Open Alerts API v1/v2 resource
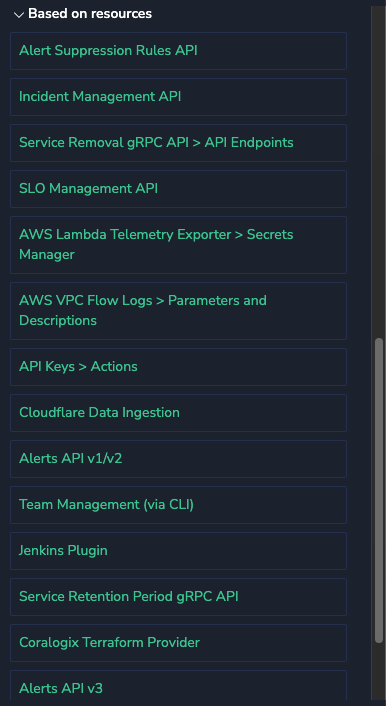This screenshot has height=706, width=386. pyautogui.click(x=178, y=459)
